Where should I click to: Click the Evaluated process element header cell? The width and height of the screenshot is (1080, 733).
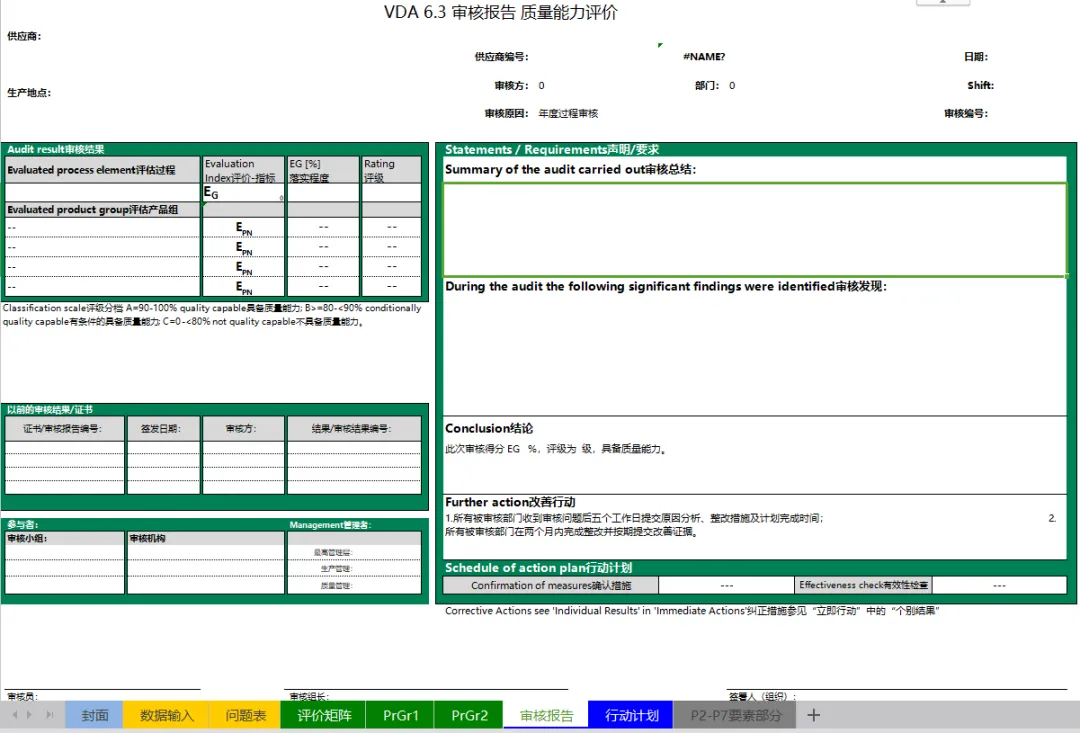point(102,169)
